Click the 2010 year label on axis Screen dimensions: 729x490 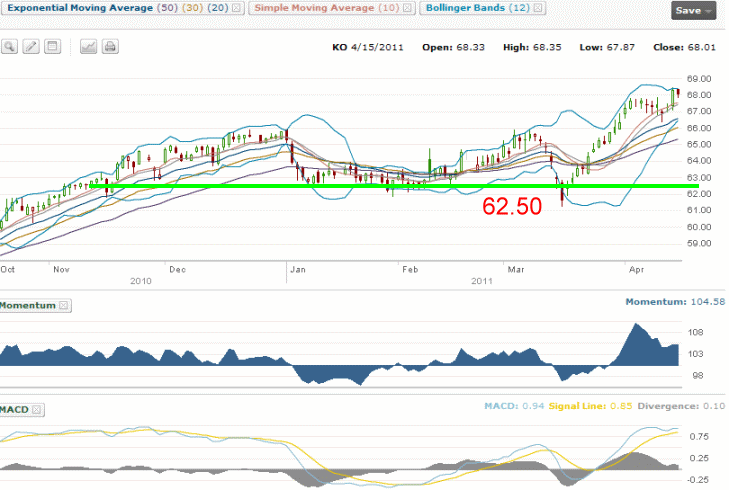(x=141, y=281)
